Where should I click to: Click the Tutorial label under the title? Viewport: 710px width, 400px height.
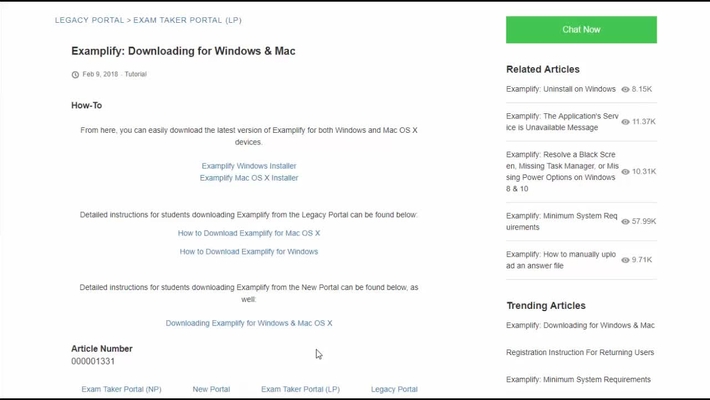(x=135, y=74)
